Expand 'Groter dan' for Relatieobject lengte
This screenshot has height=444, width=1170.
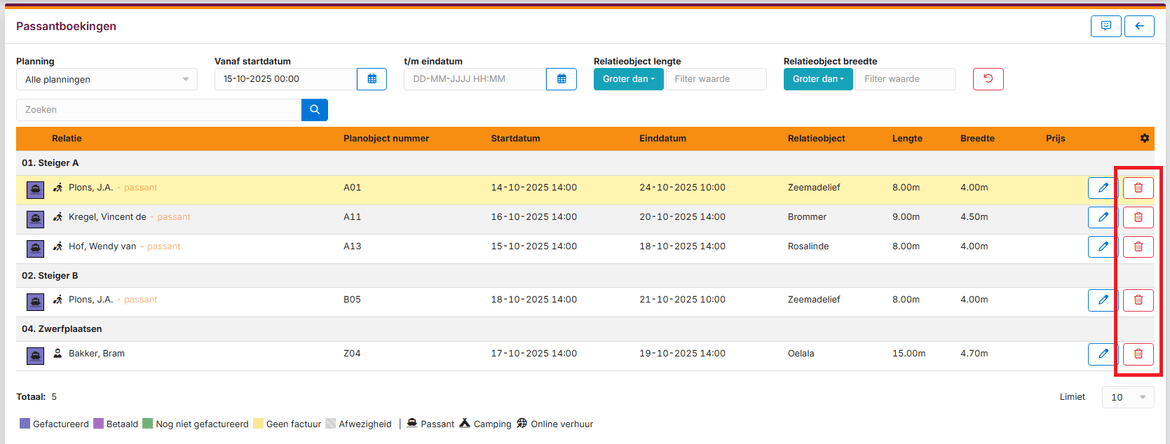pyautogui.click(x=629, y=79)
